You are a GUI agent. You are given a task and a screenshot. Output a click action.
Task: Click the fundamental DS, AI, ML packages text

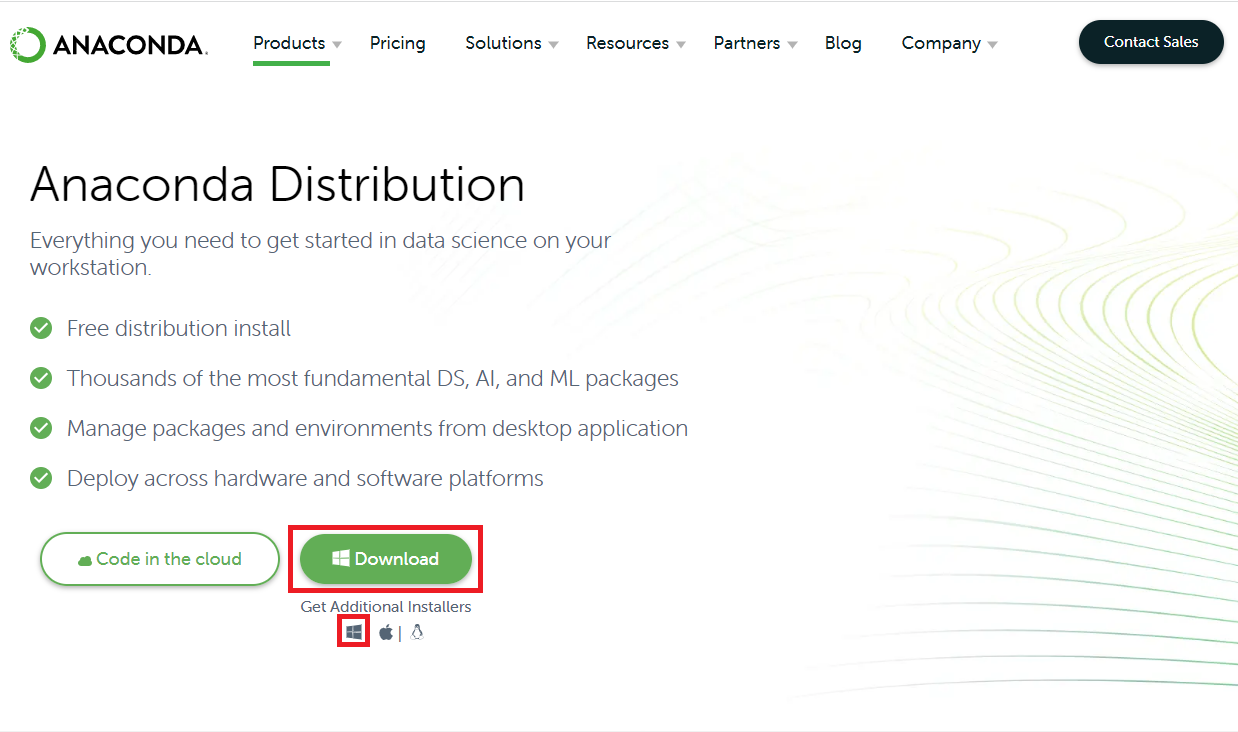[x=373, y=378]
